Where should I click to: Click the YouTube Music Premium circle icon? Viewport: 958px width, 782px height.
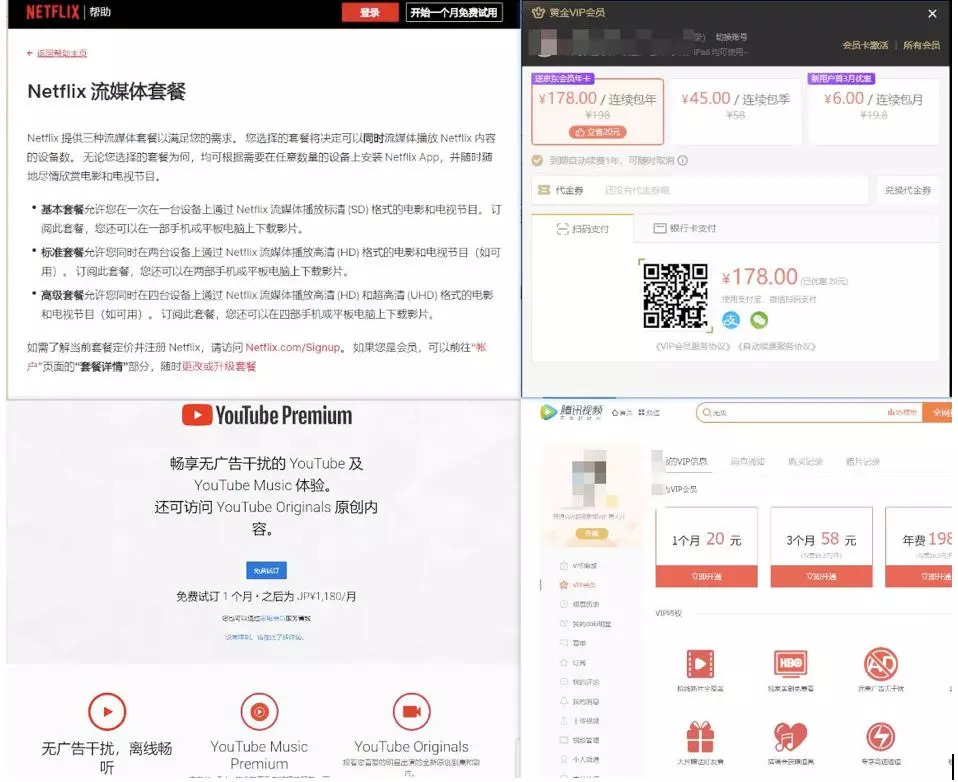coord(259,712)
